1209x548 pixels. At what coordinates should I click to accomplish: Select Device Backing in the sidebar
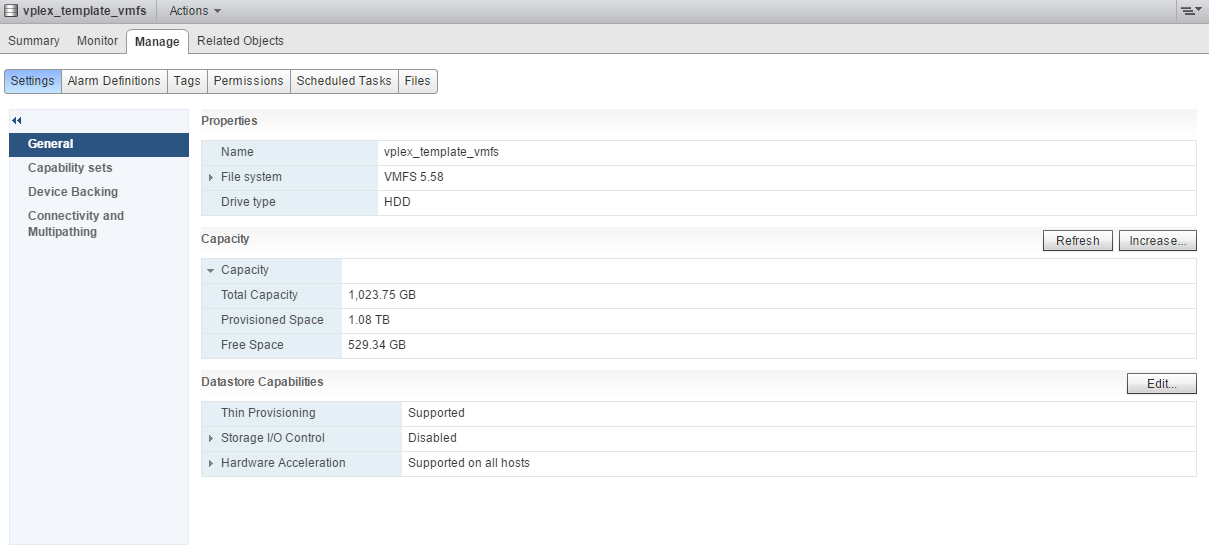(x=73, y=192)
